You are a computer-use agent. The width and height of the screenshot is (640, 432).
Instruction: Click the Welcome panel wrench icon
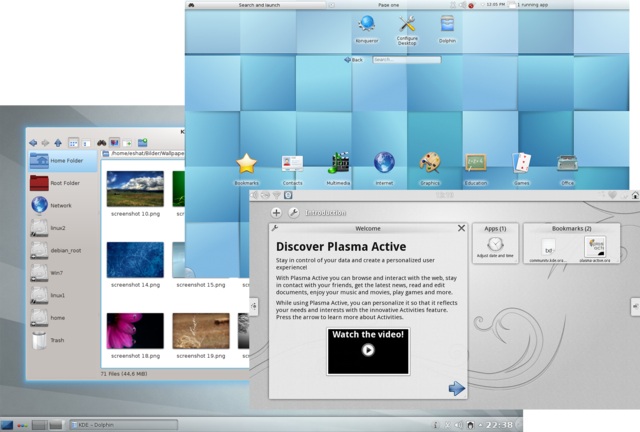pos(275,228)
